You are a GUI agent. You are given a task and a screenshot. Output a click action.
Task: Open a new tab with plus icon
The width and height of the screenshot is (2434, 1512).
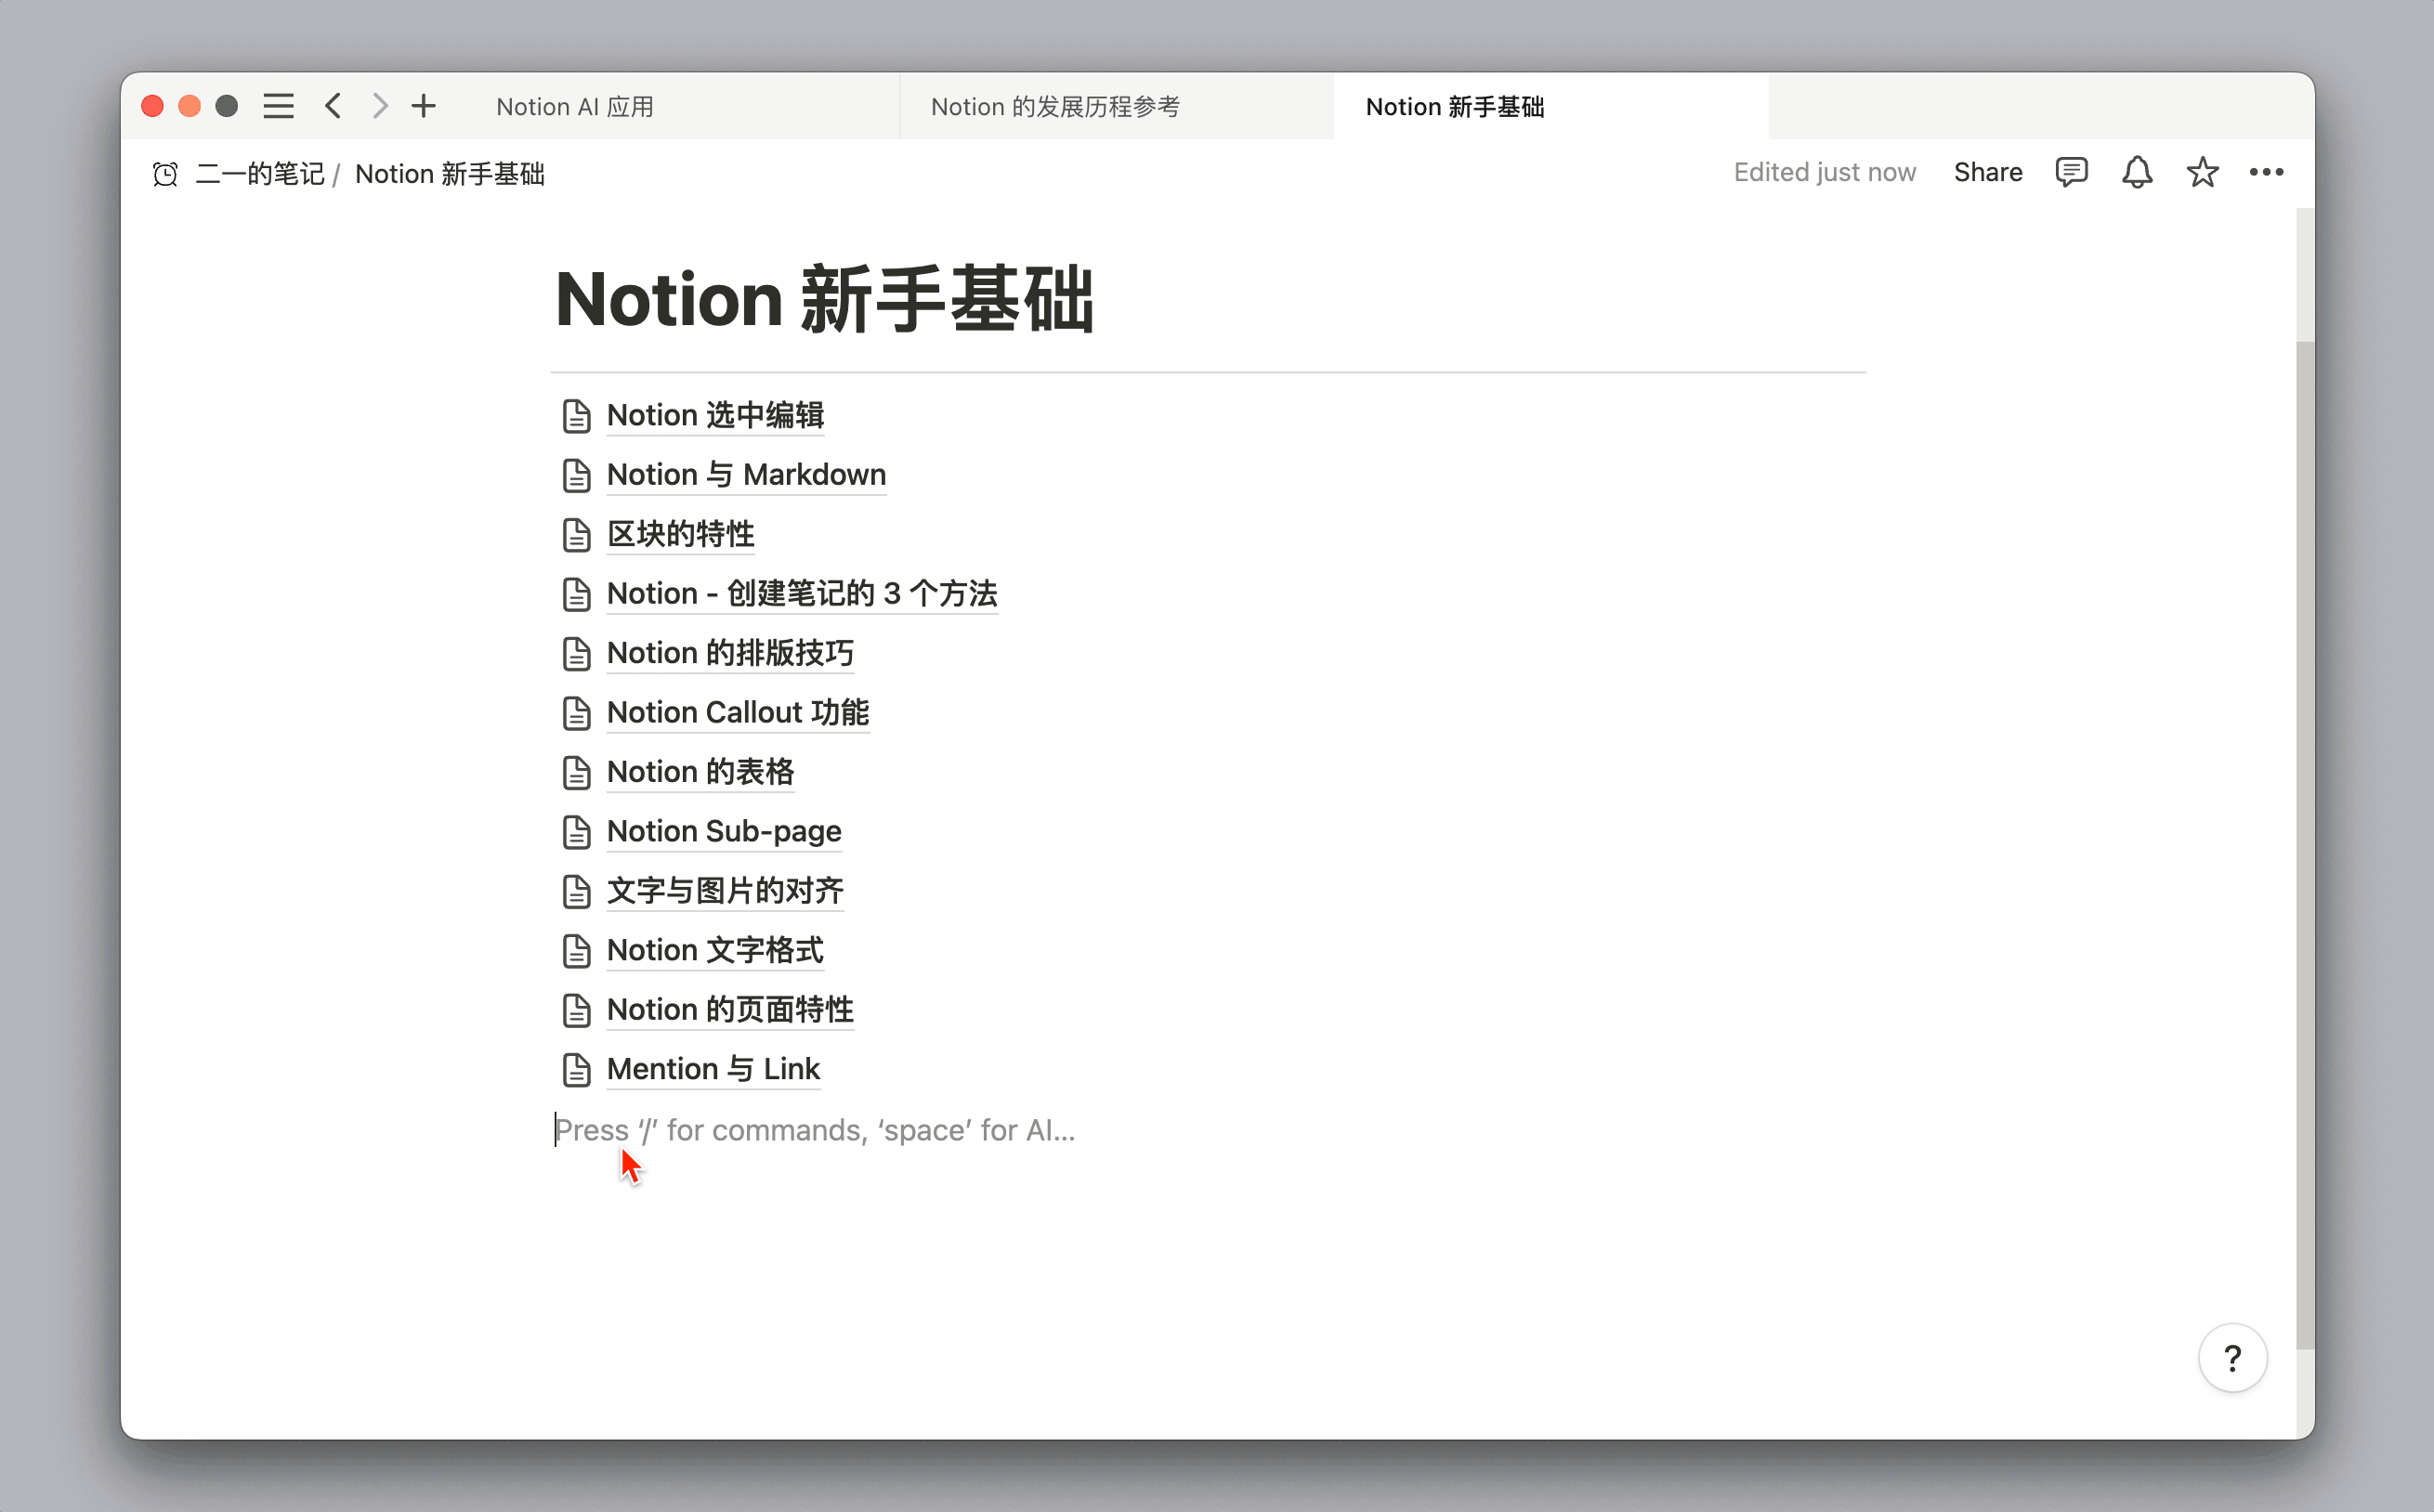[424, 106]
